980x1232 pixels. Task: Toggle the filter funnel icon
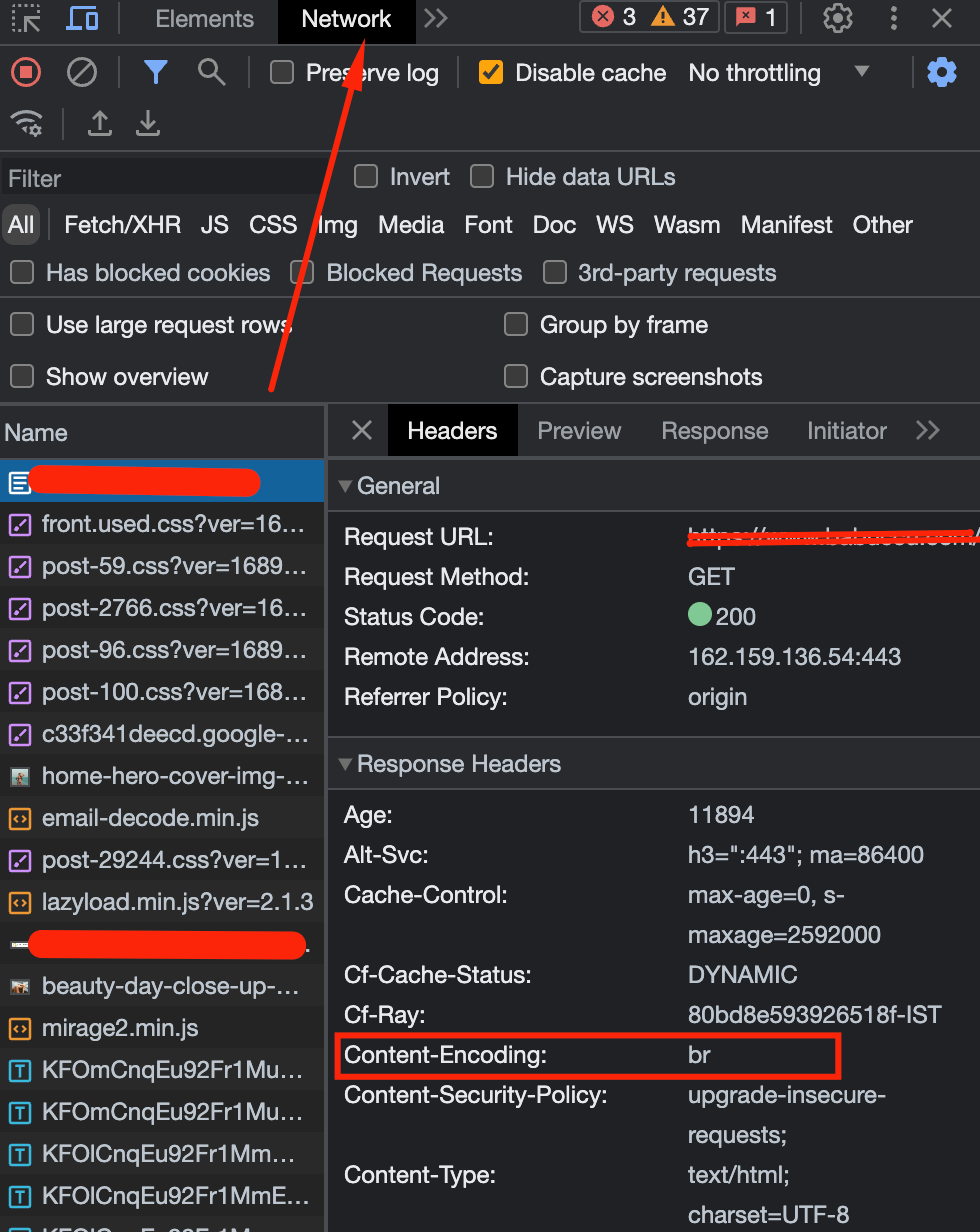tap(155, 72)
